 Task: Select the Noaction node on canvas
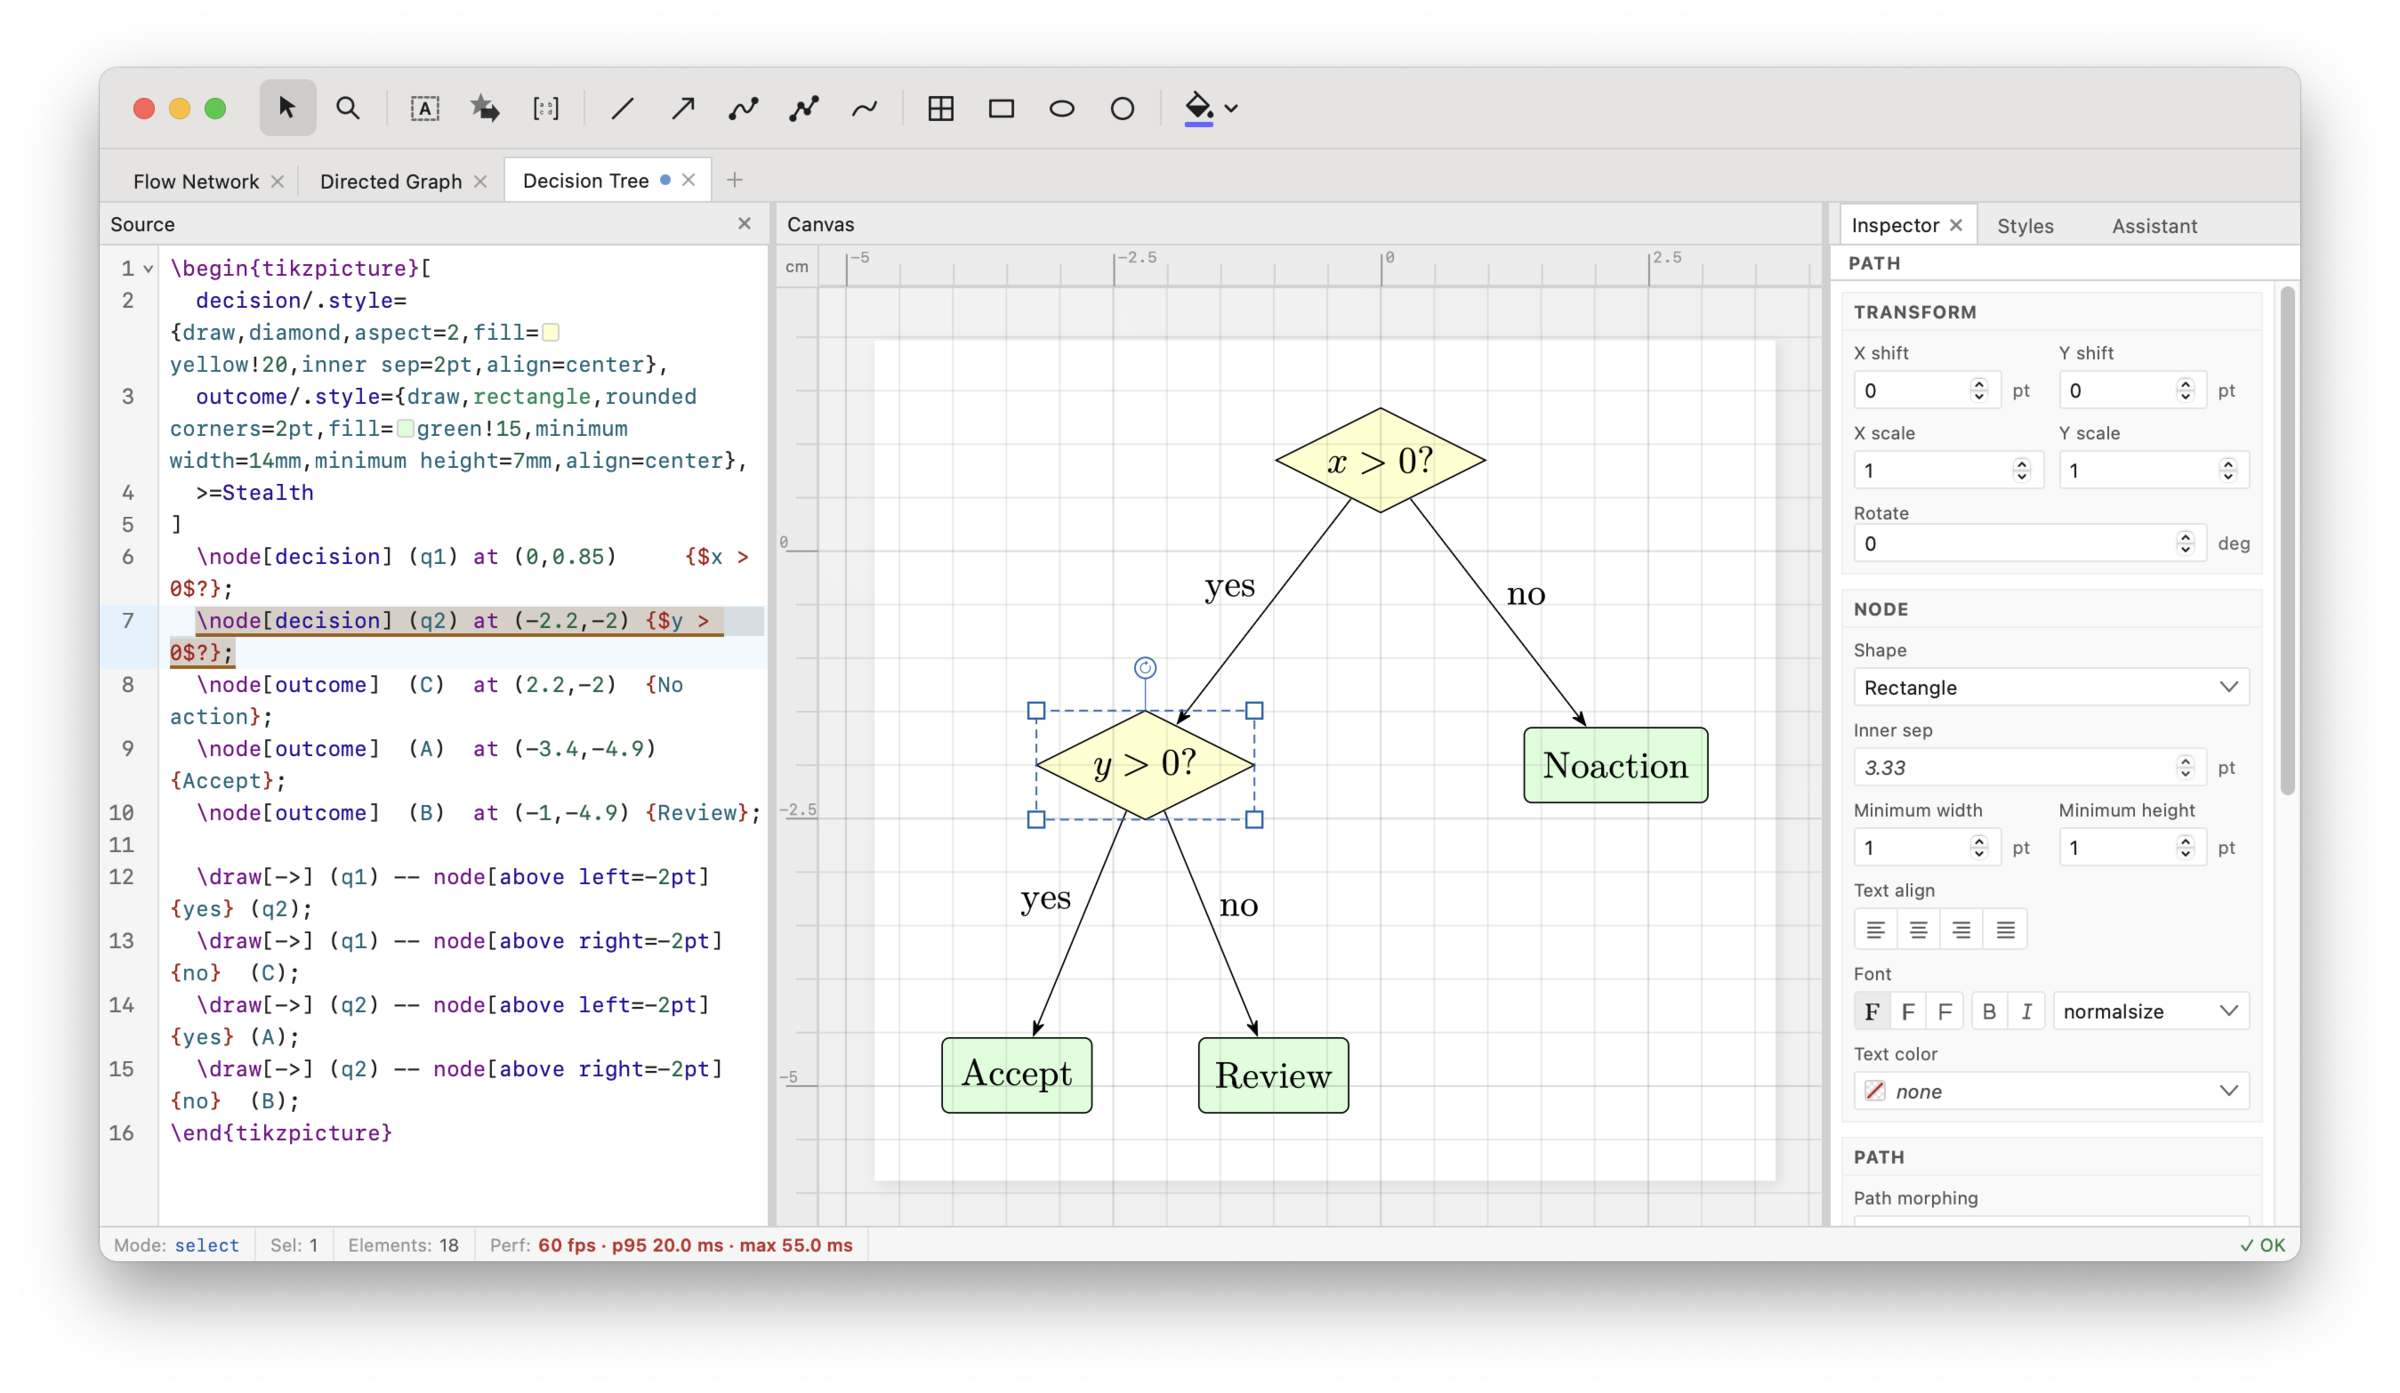click(x=1615, y=765)
